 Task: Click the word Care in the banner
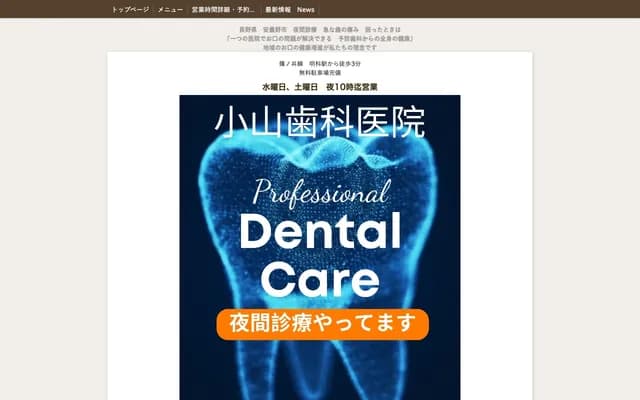[x=320, y=278]
